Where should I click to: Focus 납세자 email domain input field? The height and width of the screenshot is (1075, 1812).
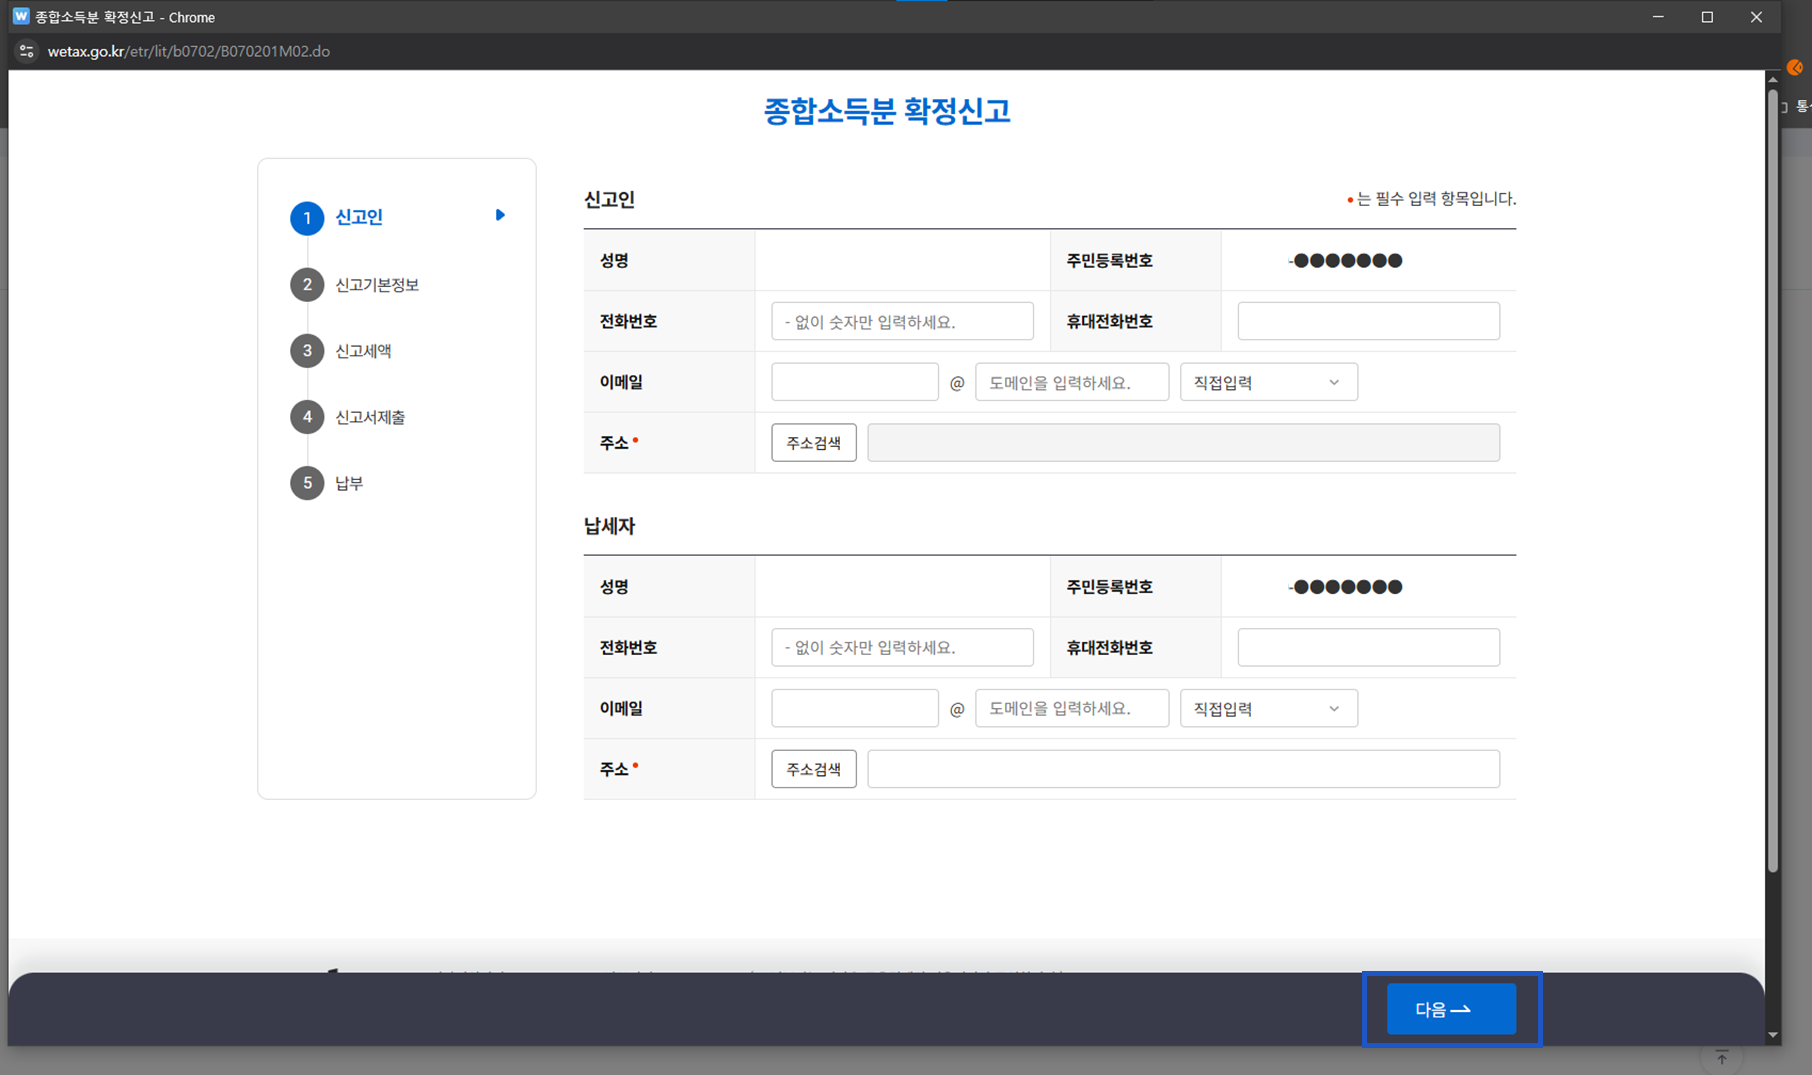[x=1072, y=708]
